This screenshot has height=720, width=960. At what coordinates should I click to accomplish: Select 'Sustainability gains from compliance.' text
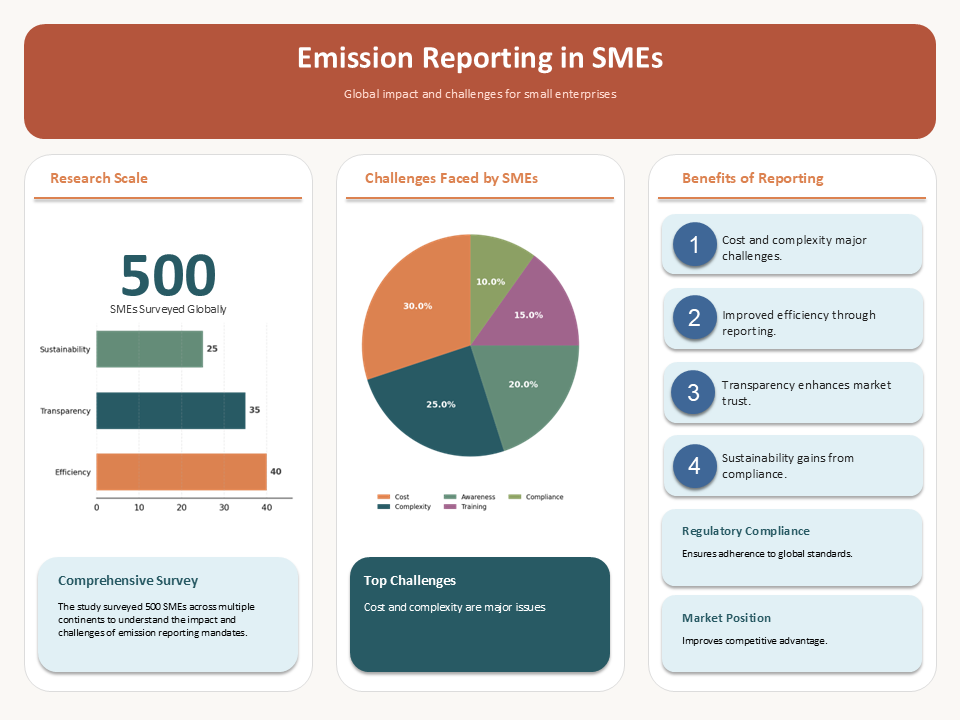787,466
